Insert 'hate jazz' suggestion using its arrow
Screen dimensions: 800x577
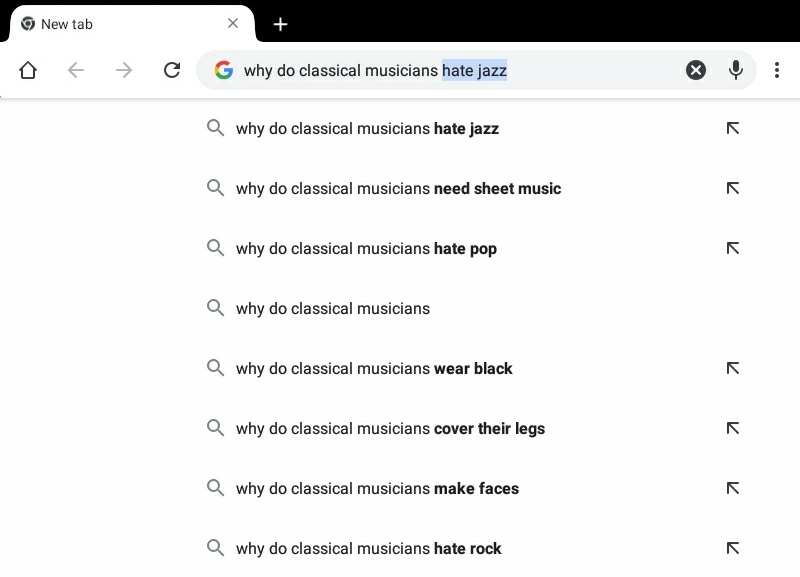click(733, 128)
